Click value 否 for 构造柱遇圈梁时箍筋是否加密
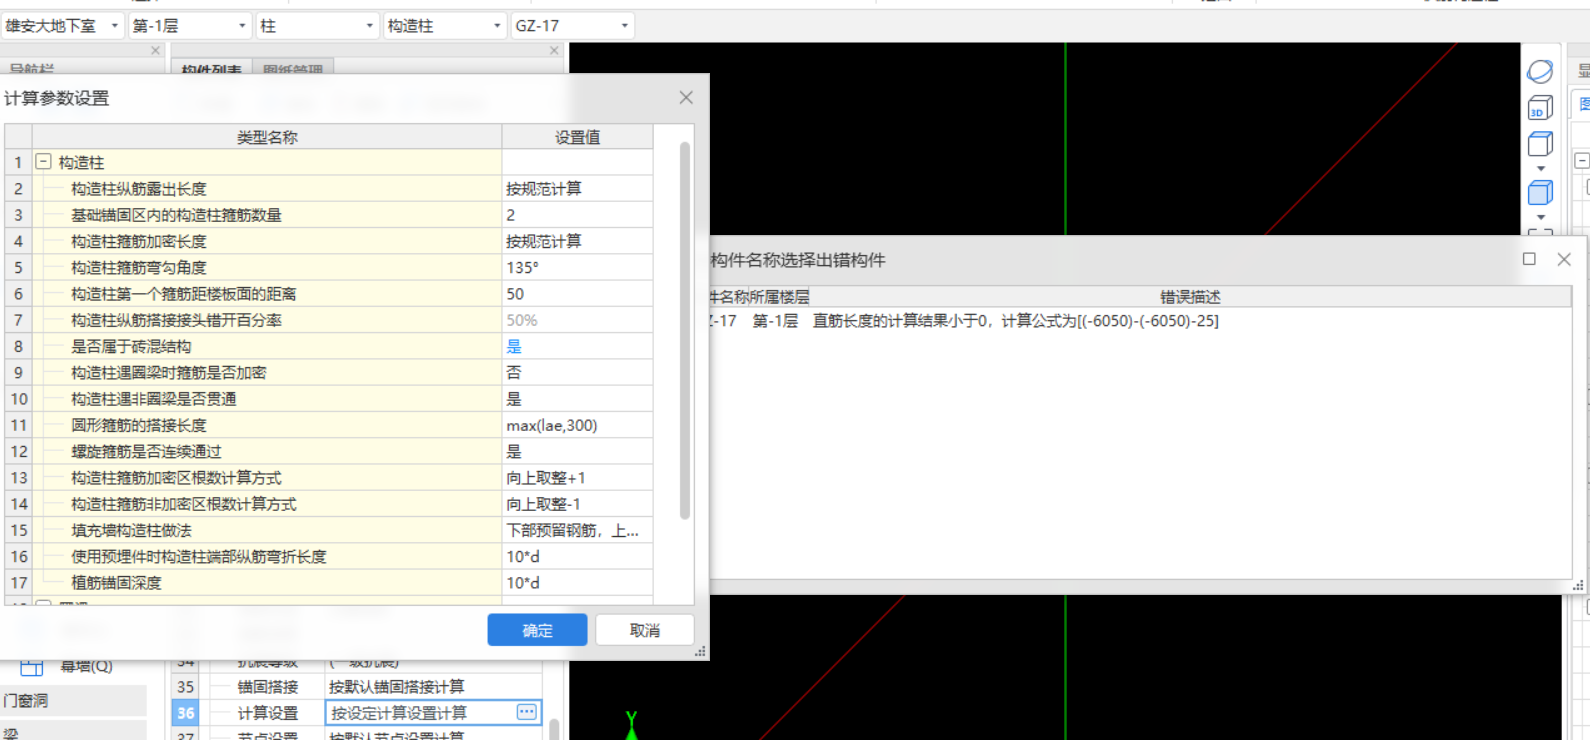Image resolution: width=1590 pixels, height=740 pixels. tap(578, 372)
